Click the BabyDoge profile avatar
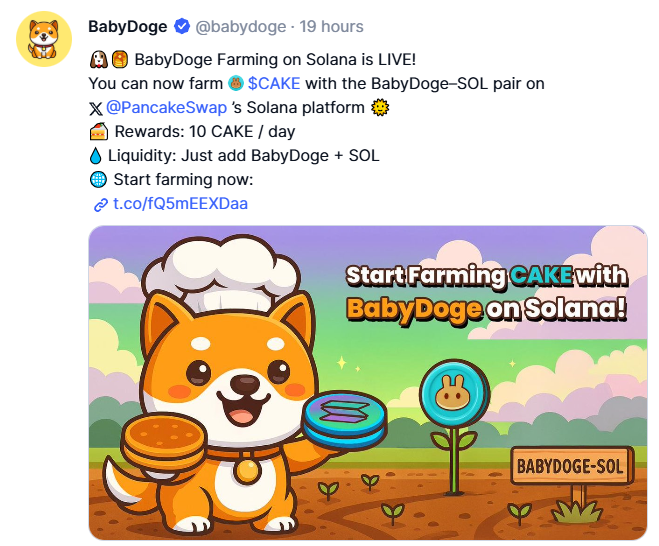 [x=44, y=39]
